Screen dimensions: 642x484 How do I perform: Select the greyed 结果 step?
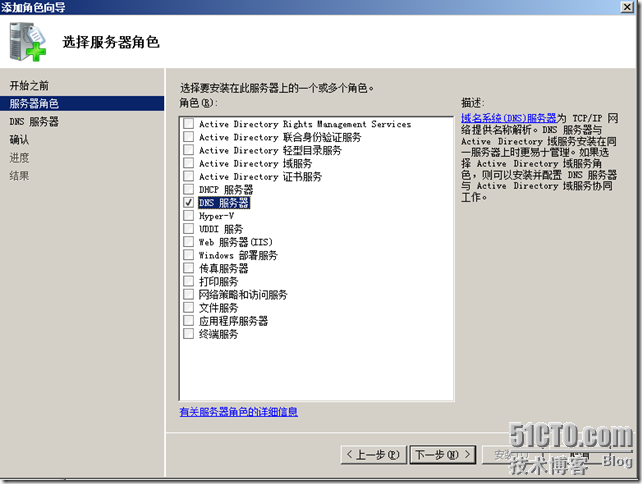click(19, 176)
